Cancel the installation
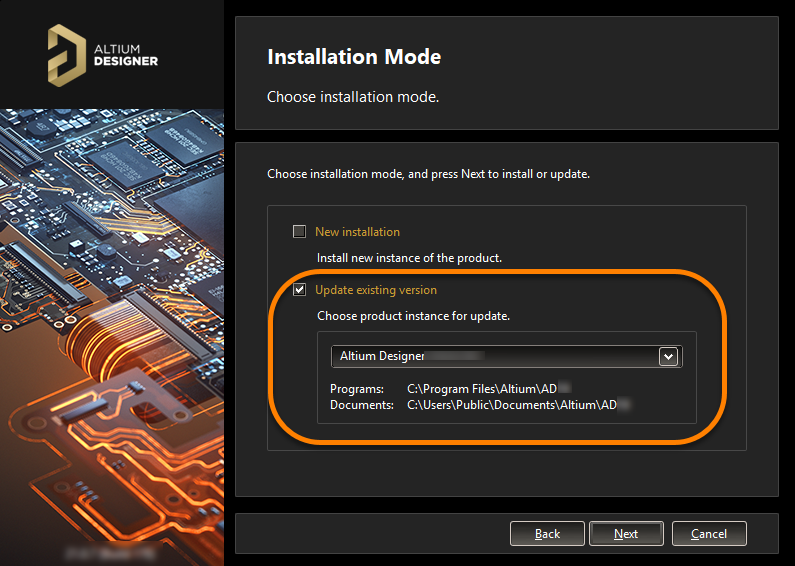Image resolution: width=795 pixels, height=566 pixels. (x=709, y=534)
